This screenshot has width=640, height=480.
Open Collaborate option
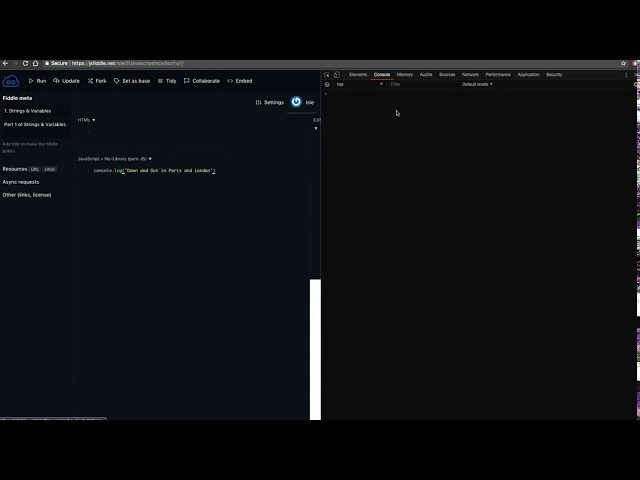tap(202, 81)
